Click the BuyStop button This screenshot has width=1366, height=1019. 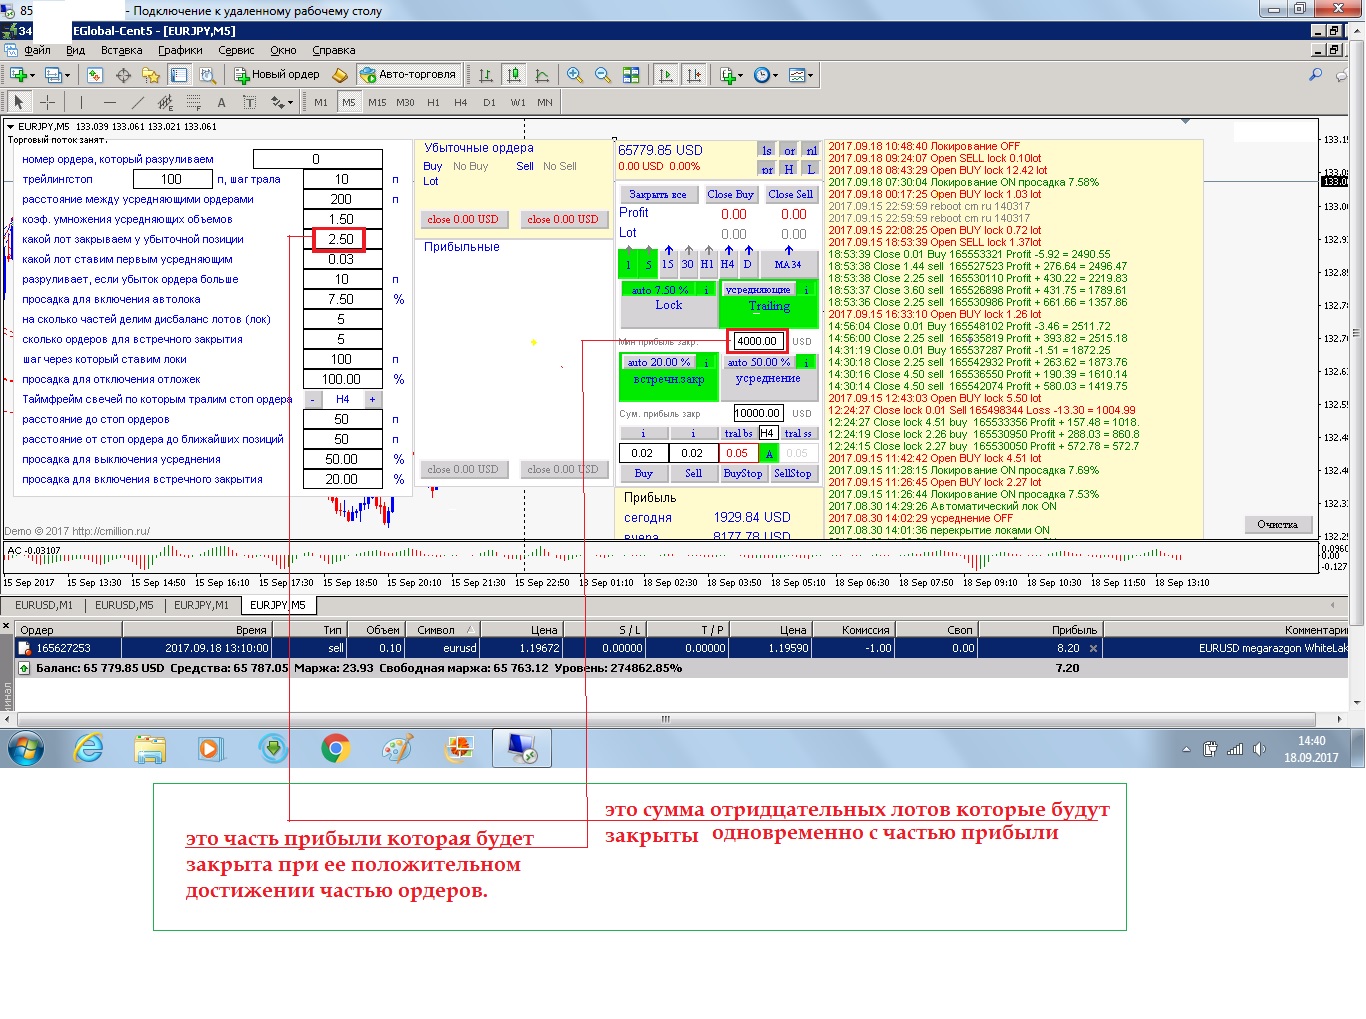point(743,474)
